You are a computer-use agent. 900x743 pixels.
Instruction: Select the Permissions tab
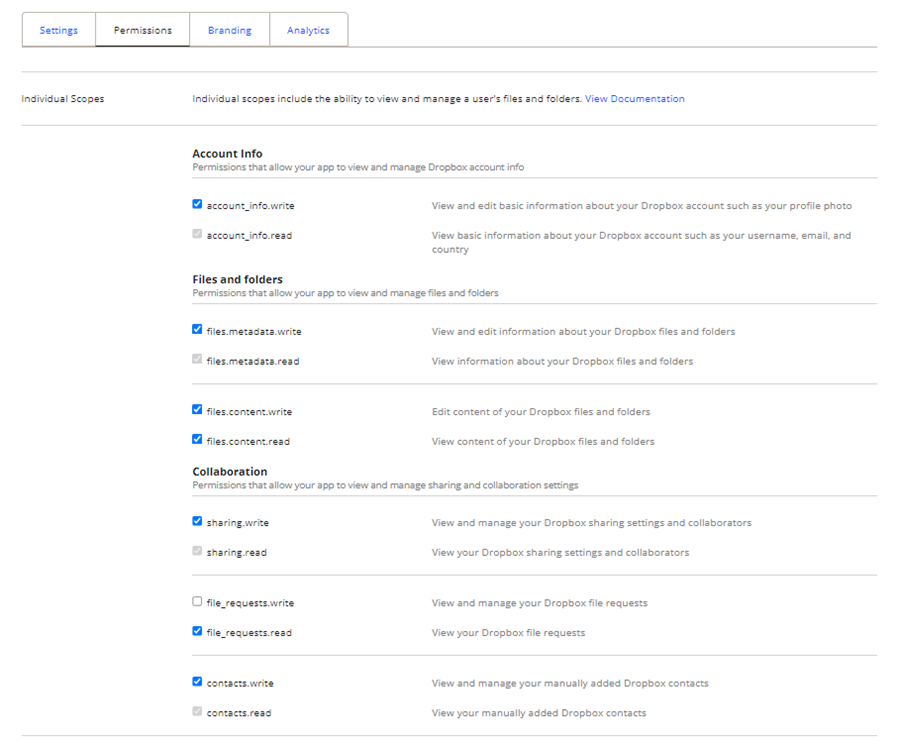[x=143, y=30]
